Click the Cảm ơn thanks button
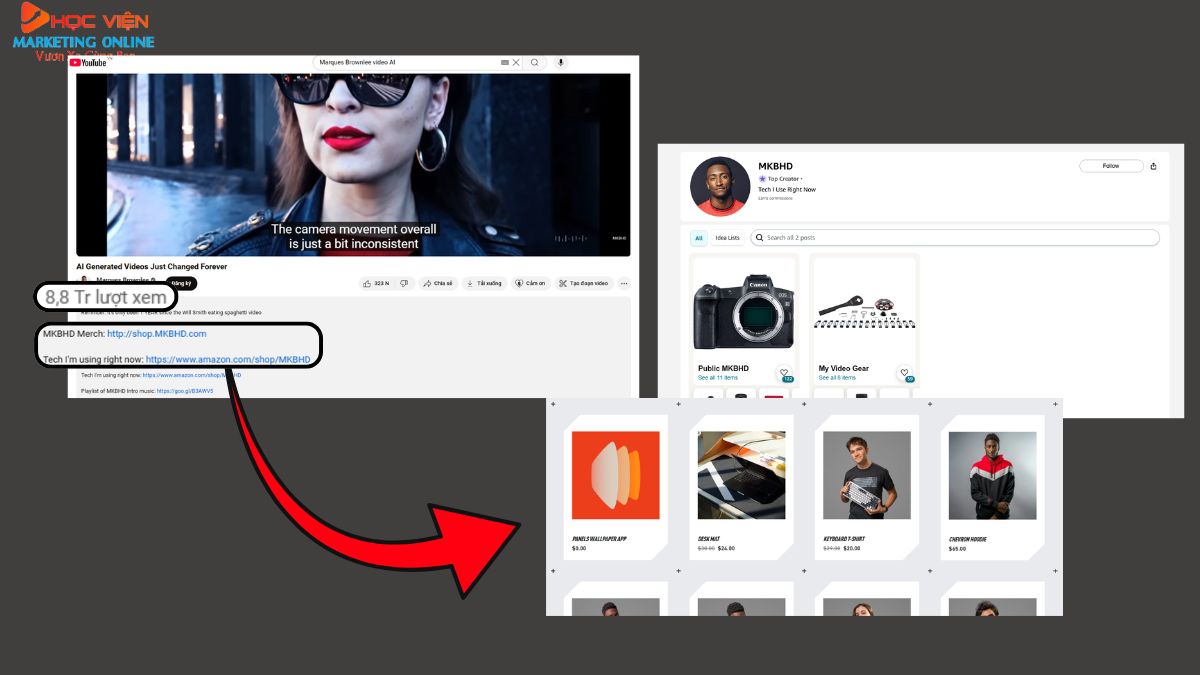This screenshot has width=1200, height=675. pyautogui.click(x=531, y=283)
